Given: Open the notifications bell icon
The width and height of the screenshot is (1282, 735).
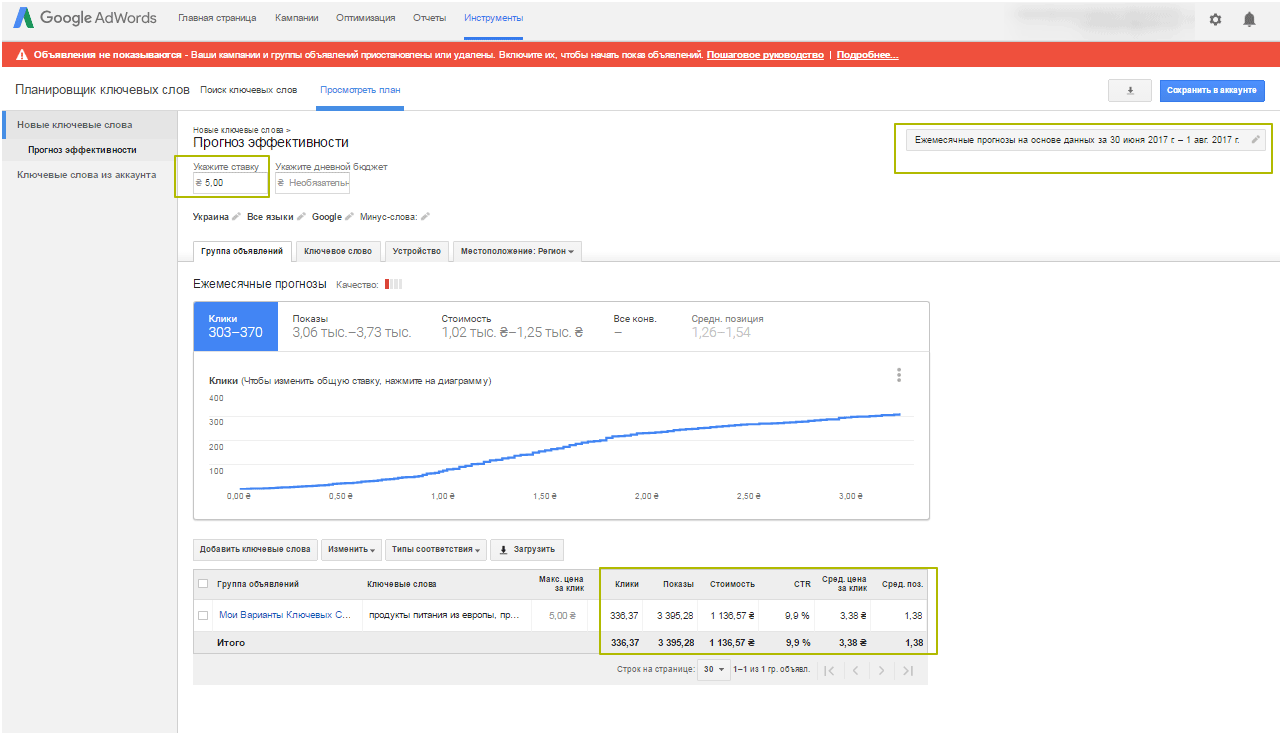Looking at the screenshot, I should click(1249, 19).
